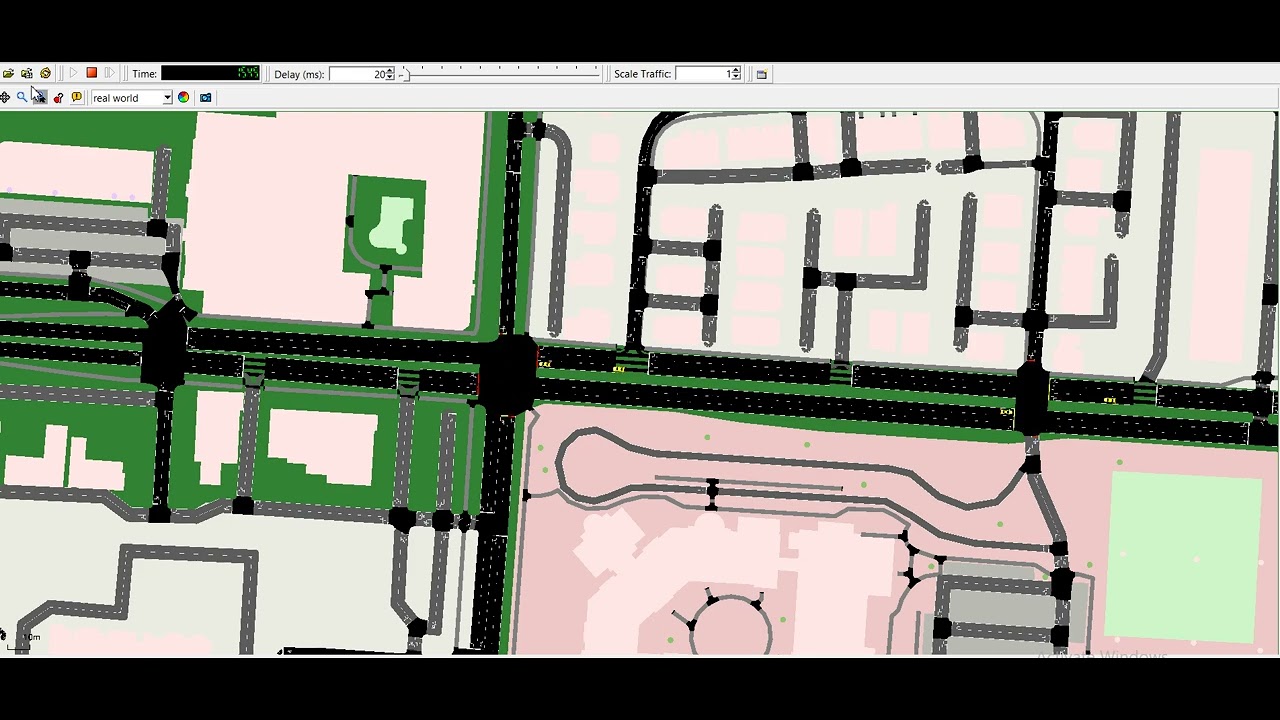Click the select mode cursor icon
This screenshot has height=720, width=1280.
(x=39, y=97)
